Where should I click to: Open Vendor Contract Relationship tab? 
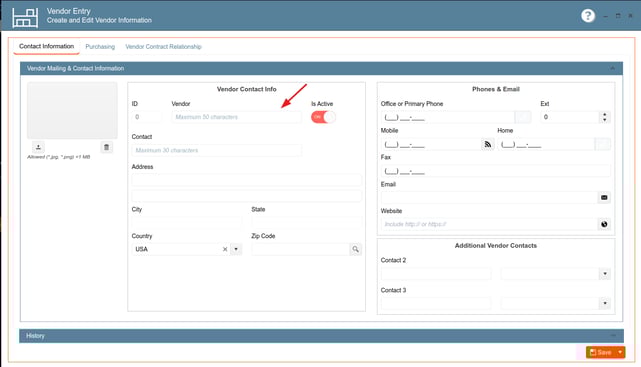(x=164, y=47)
